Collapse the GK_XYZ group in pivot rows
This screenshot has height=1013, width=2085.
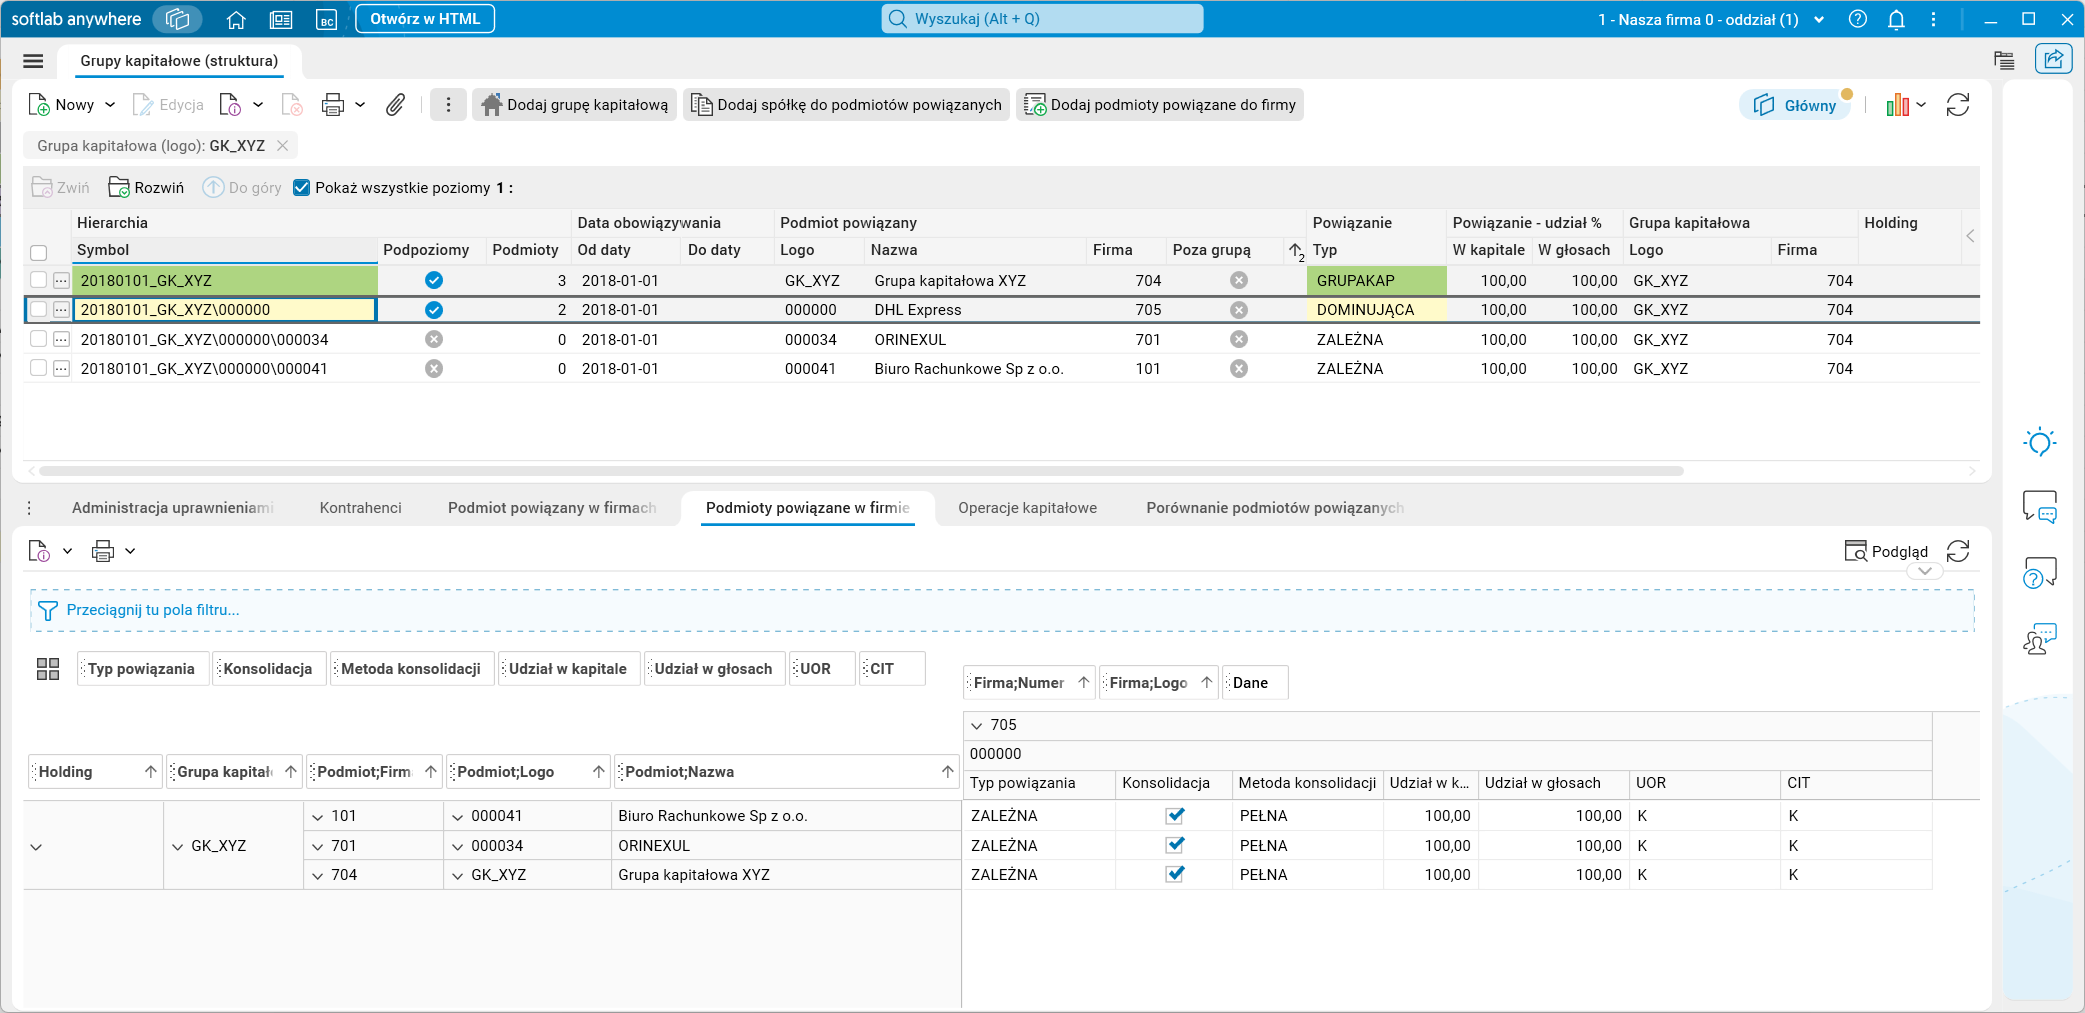pyautogui.click(x=178, y=846)
